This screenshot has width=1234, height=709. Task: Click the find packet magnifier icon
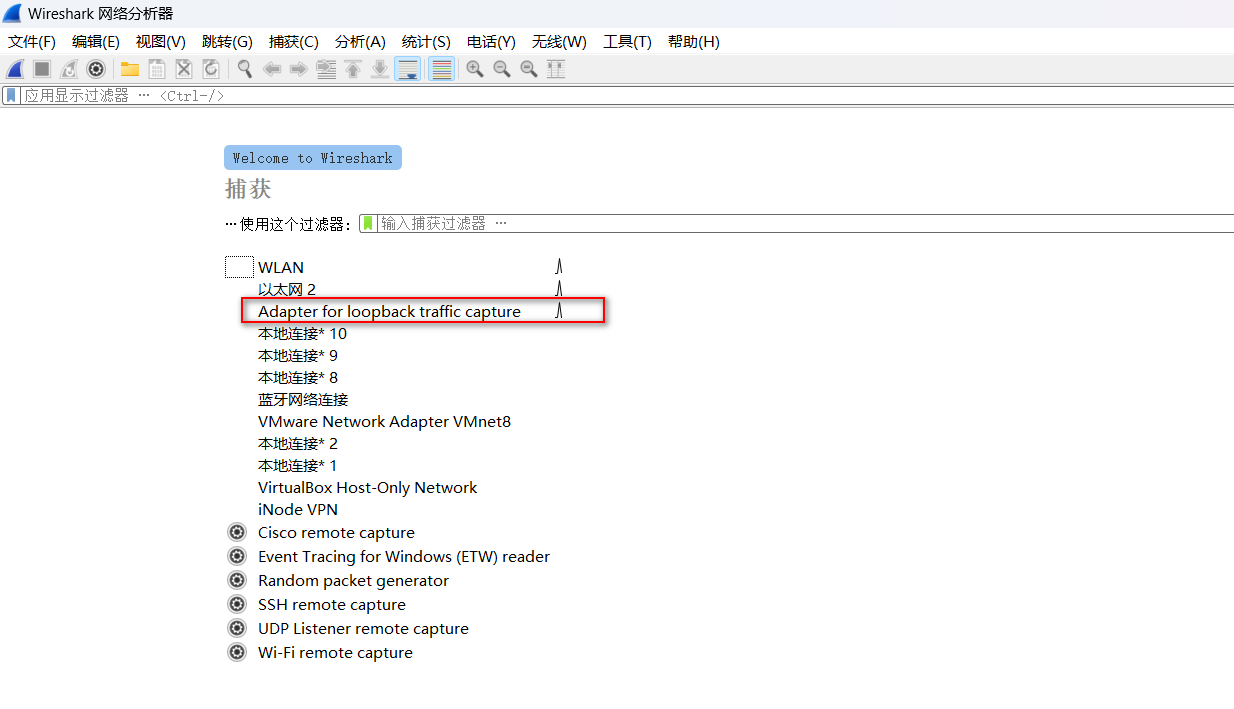(245, 69)
